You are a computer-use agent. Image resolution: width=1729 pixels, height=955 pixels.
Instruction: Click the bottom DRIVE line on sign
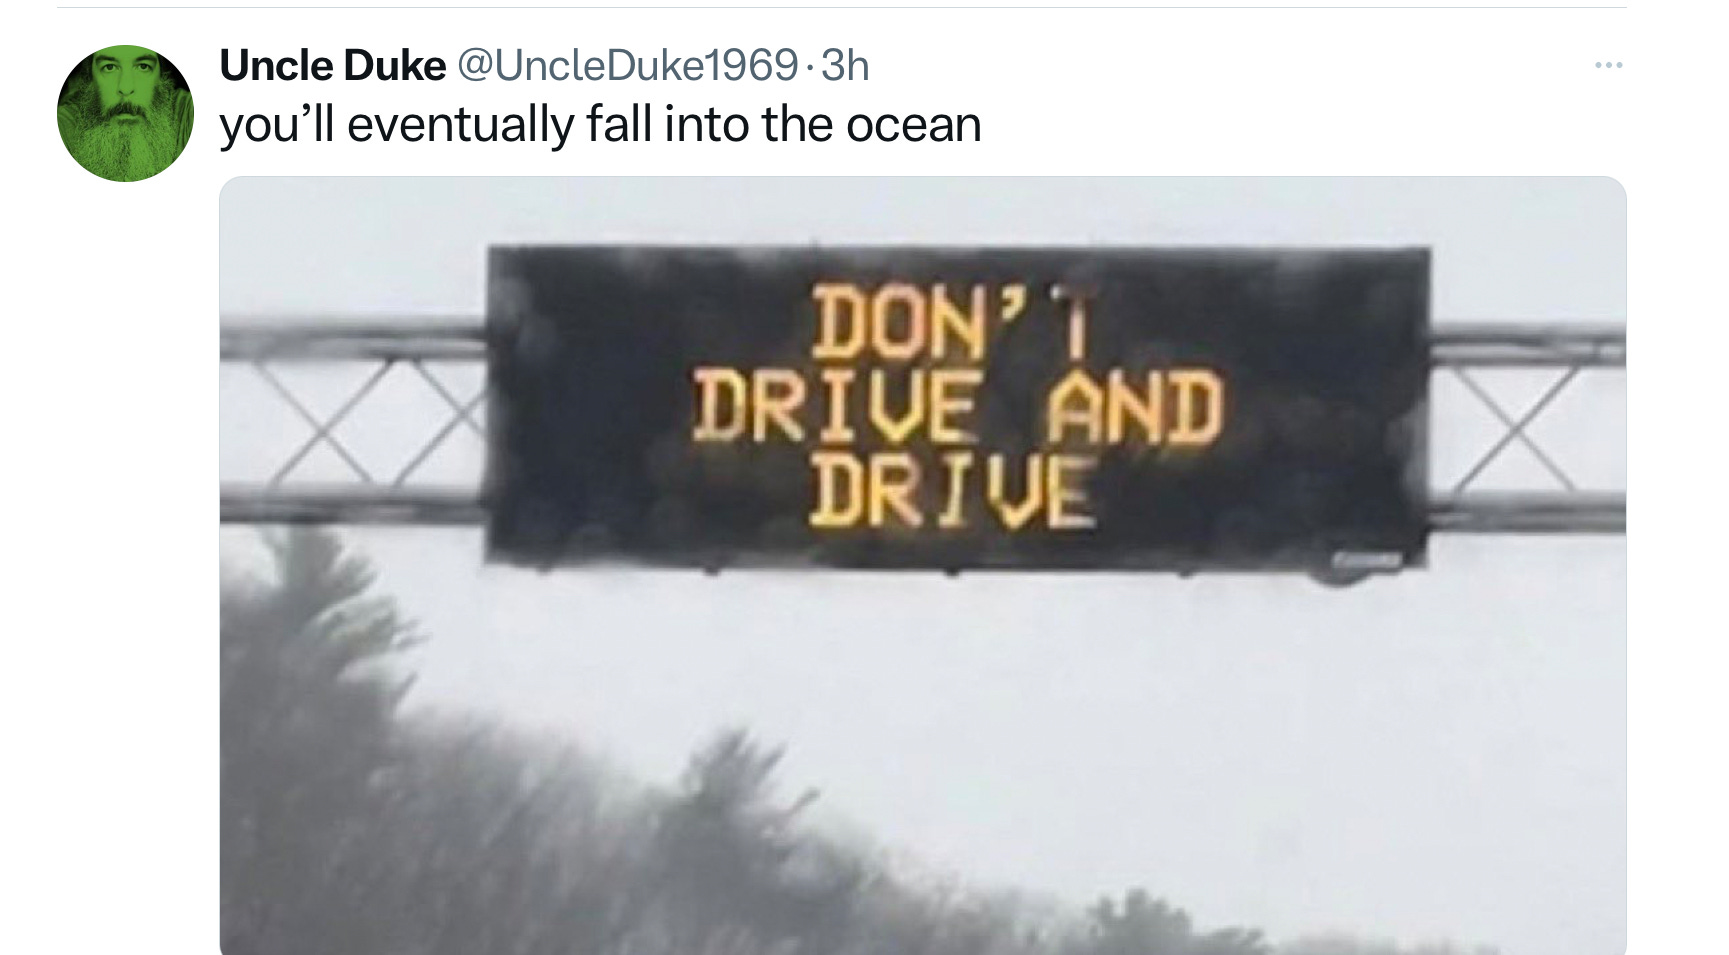click(951, 490)
